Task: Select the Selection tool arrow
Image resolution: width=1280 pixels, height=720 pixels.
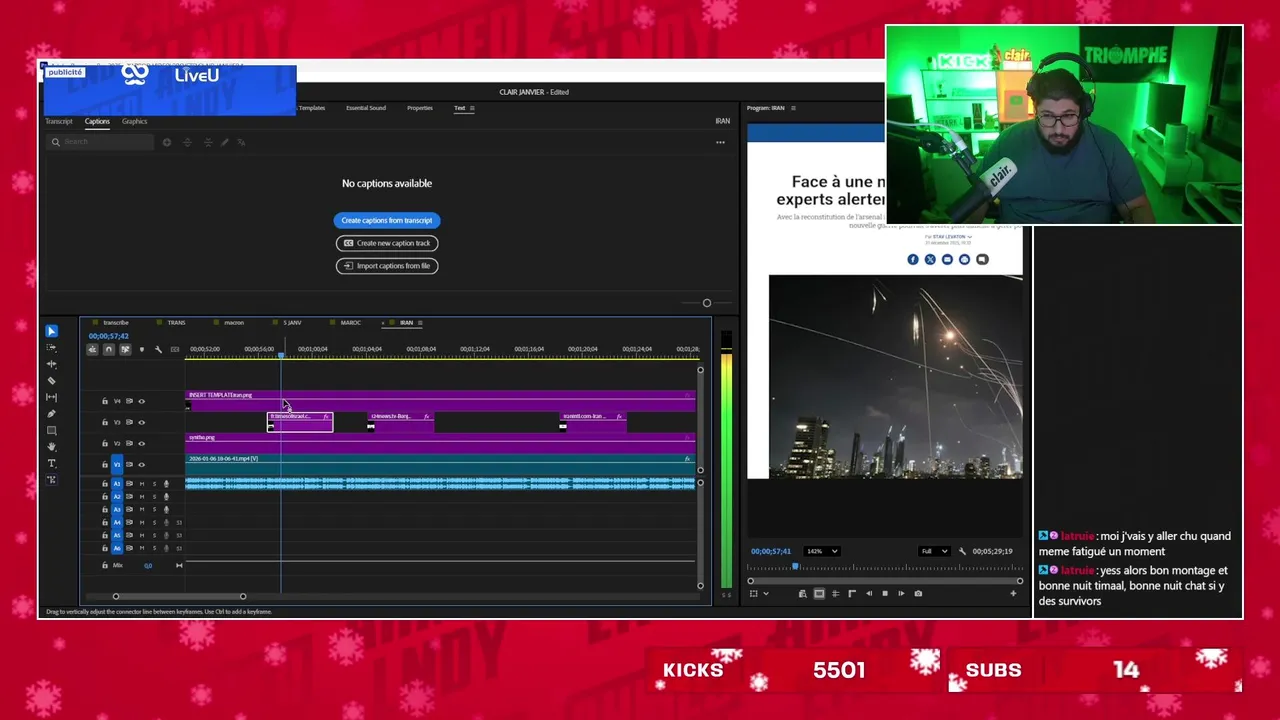Action: (51, 331)
